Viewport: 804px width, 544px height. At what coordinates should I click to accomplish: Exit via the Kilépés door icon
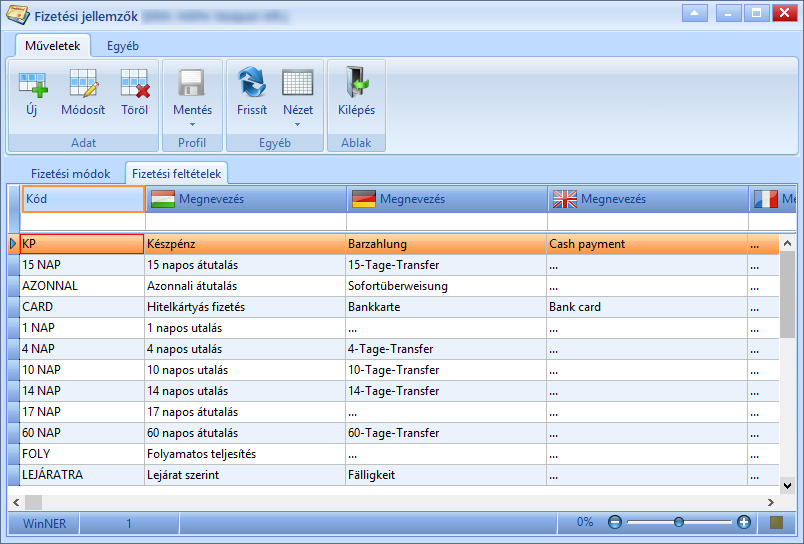pyautogui.click(x=357, y=82)
